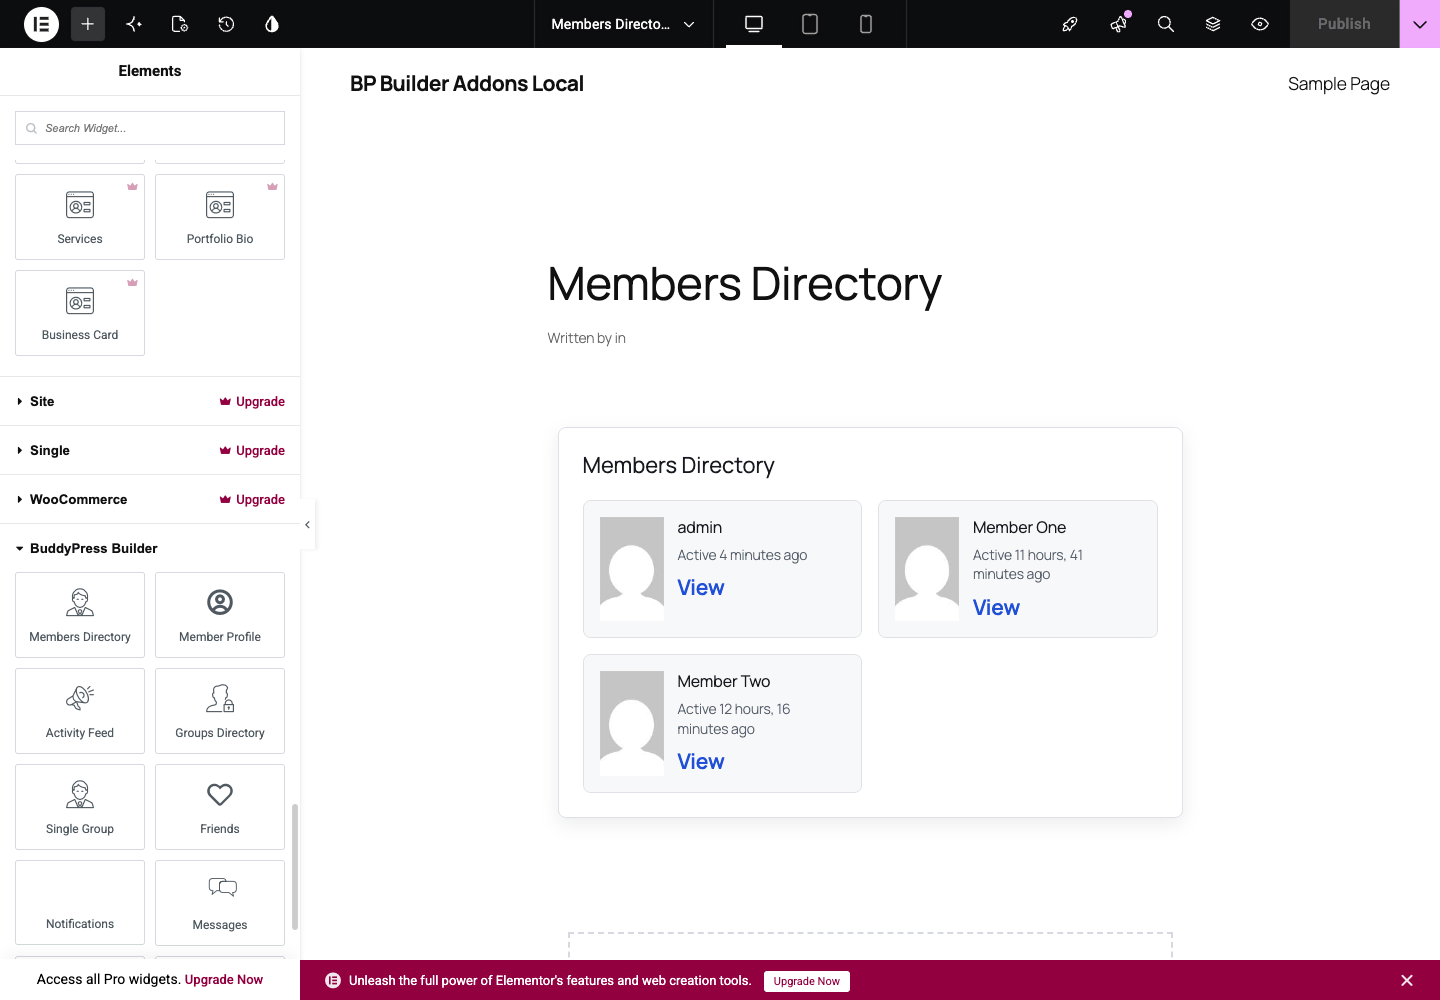Viewport: 1440px width, 1000px height.
Task: Select the Services widget
Action: (x=80, y=217)
